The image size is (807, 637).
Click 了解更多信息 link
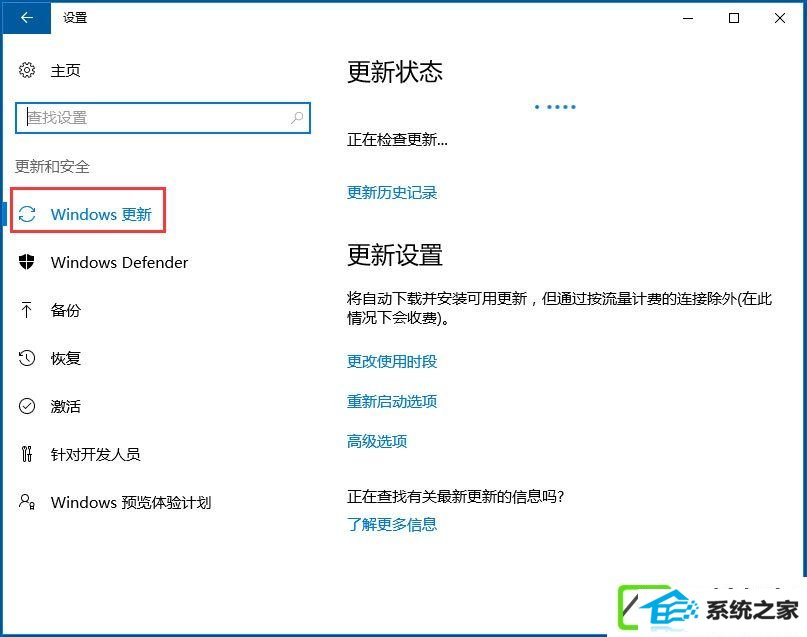point(392,525)
